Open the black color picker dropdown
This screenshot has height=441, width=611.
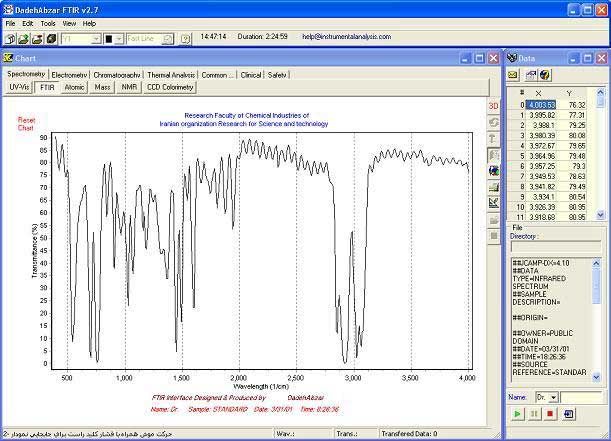coord(119,39)
